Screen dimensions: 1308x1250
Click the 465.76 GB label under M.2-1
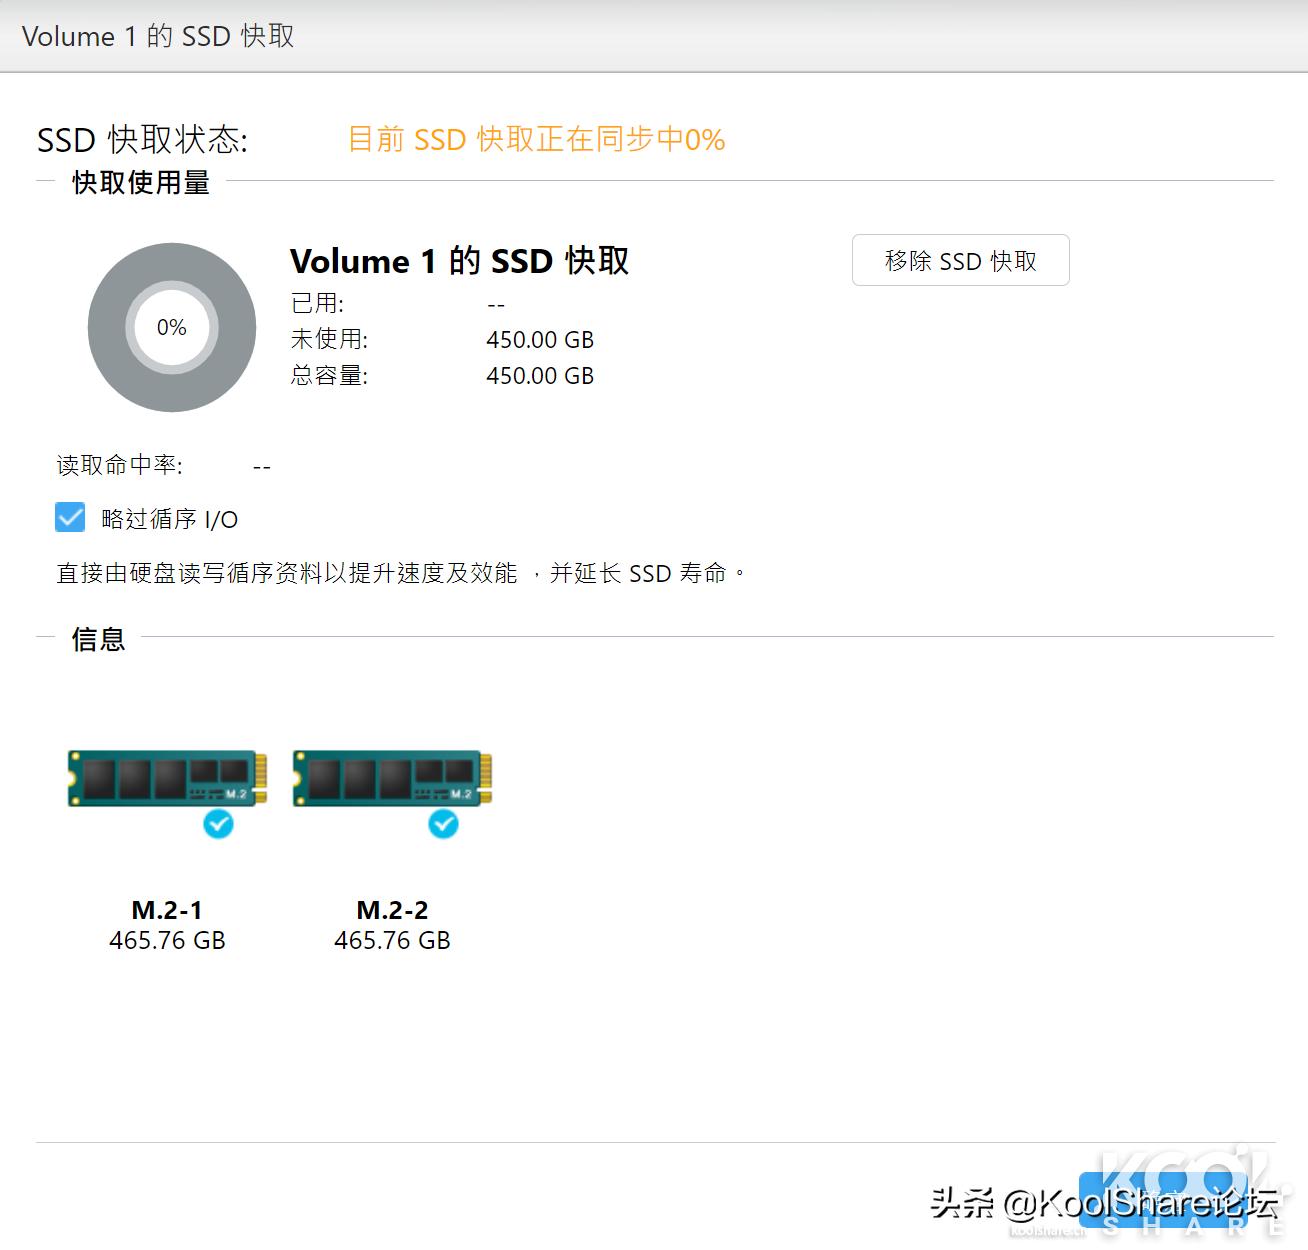167,940
